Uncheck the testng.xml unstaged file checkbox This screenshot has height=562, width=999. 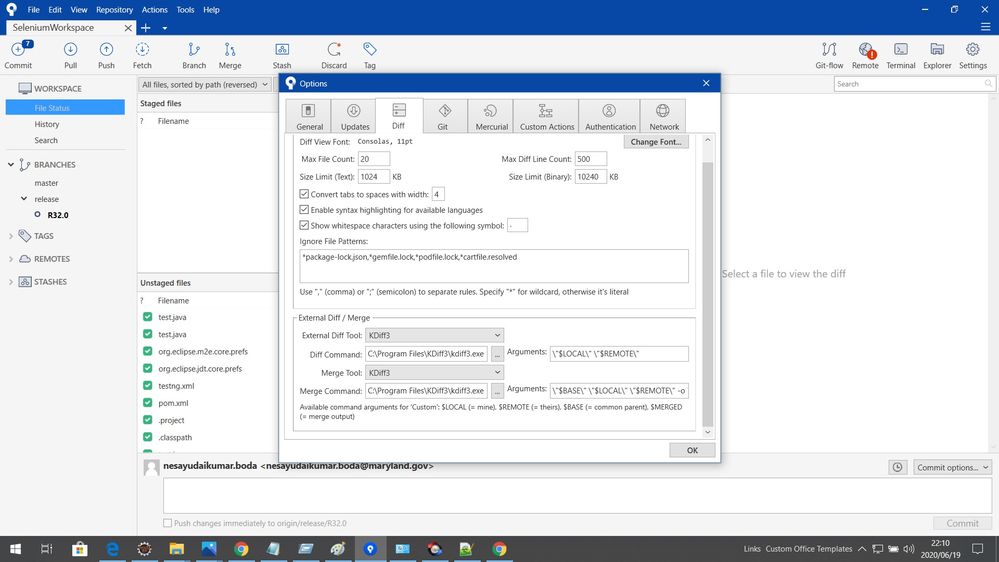coord(148,385)
